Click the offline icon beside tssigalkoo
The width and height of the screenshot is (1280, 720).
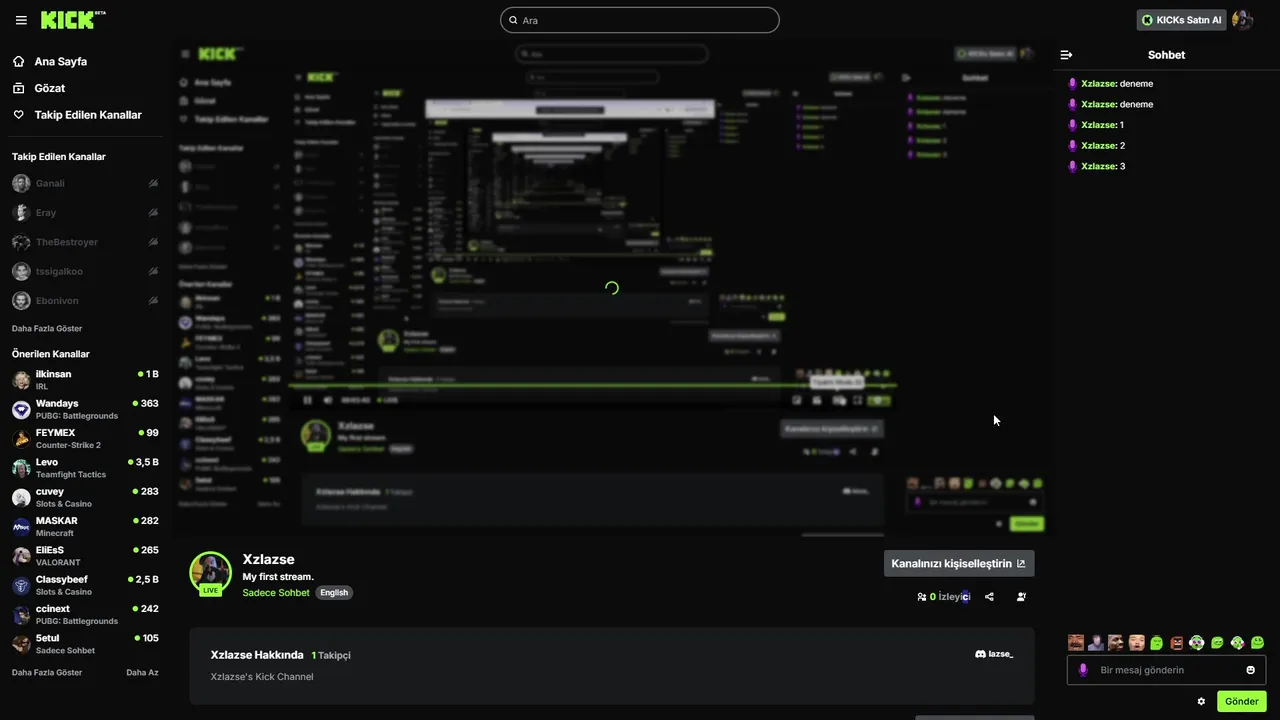point(153,271)
